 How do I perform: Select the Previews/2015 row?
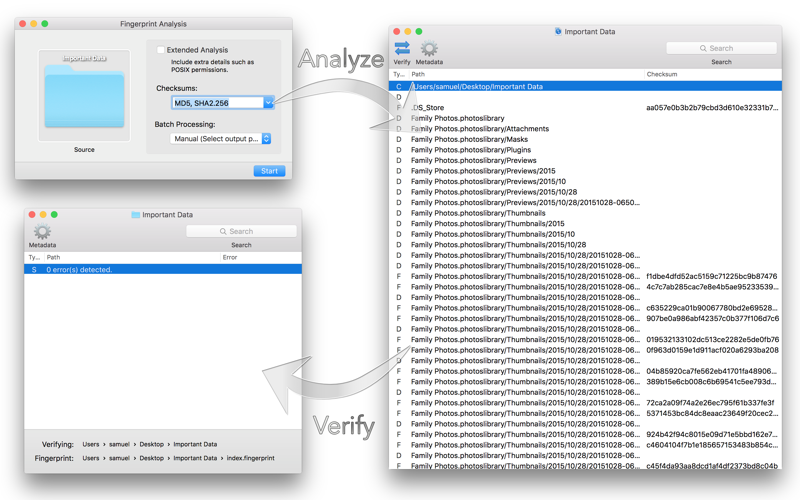(585, 171)
